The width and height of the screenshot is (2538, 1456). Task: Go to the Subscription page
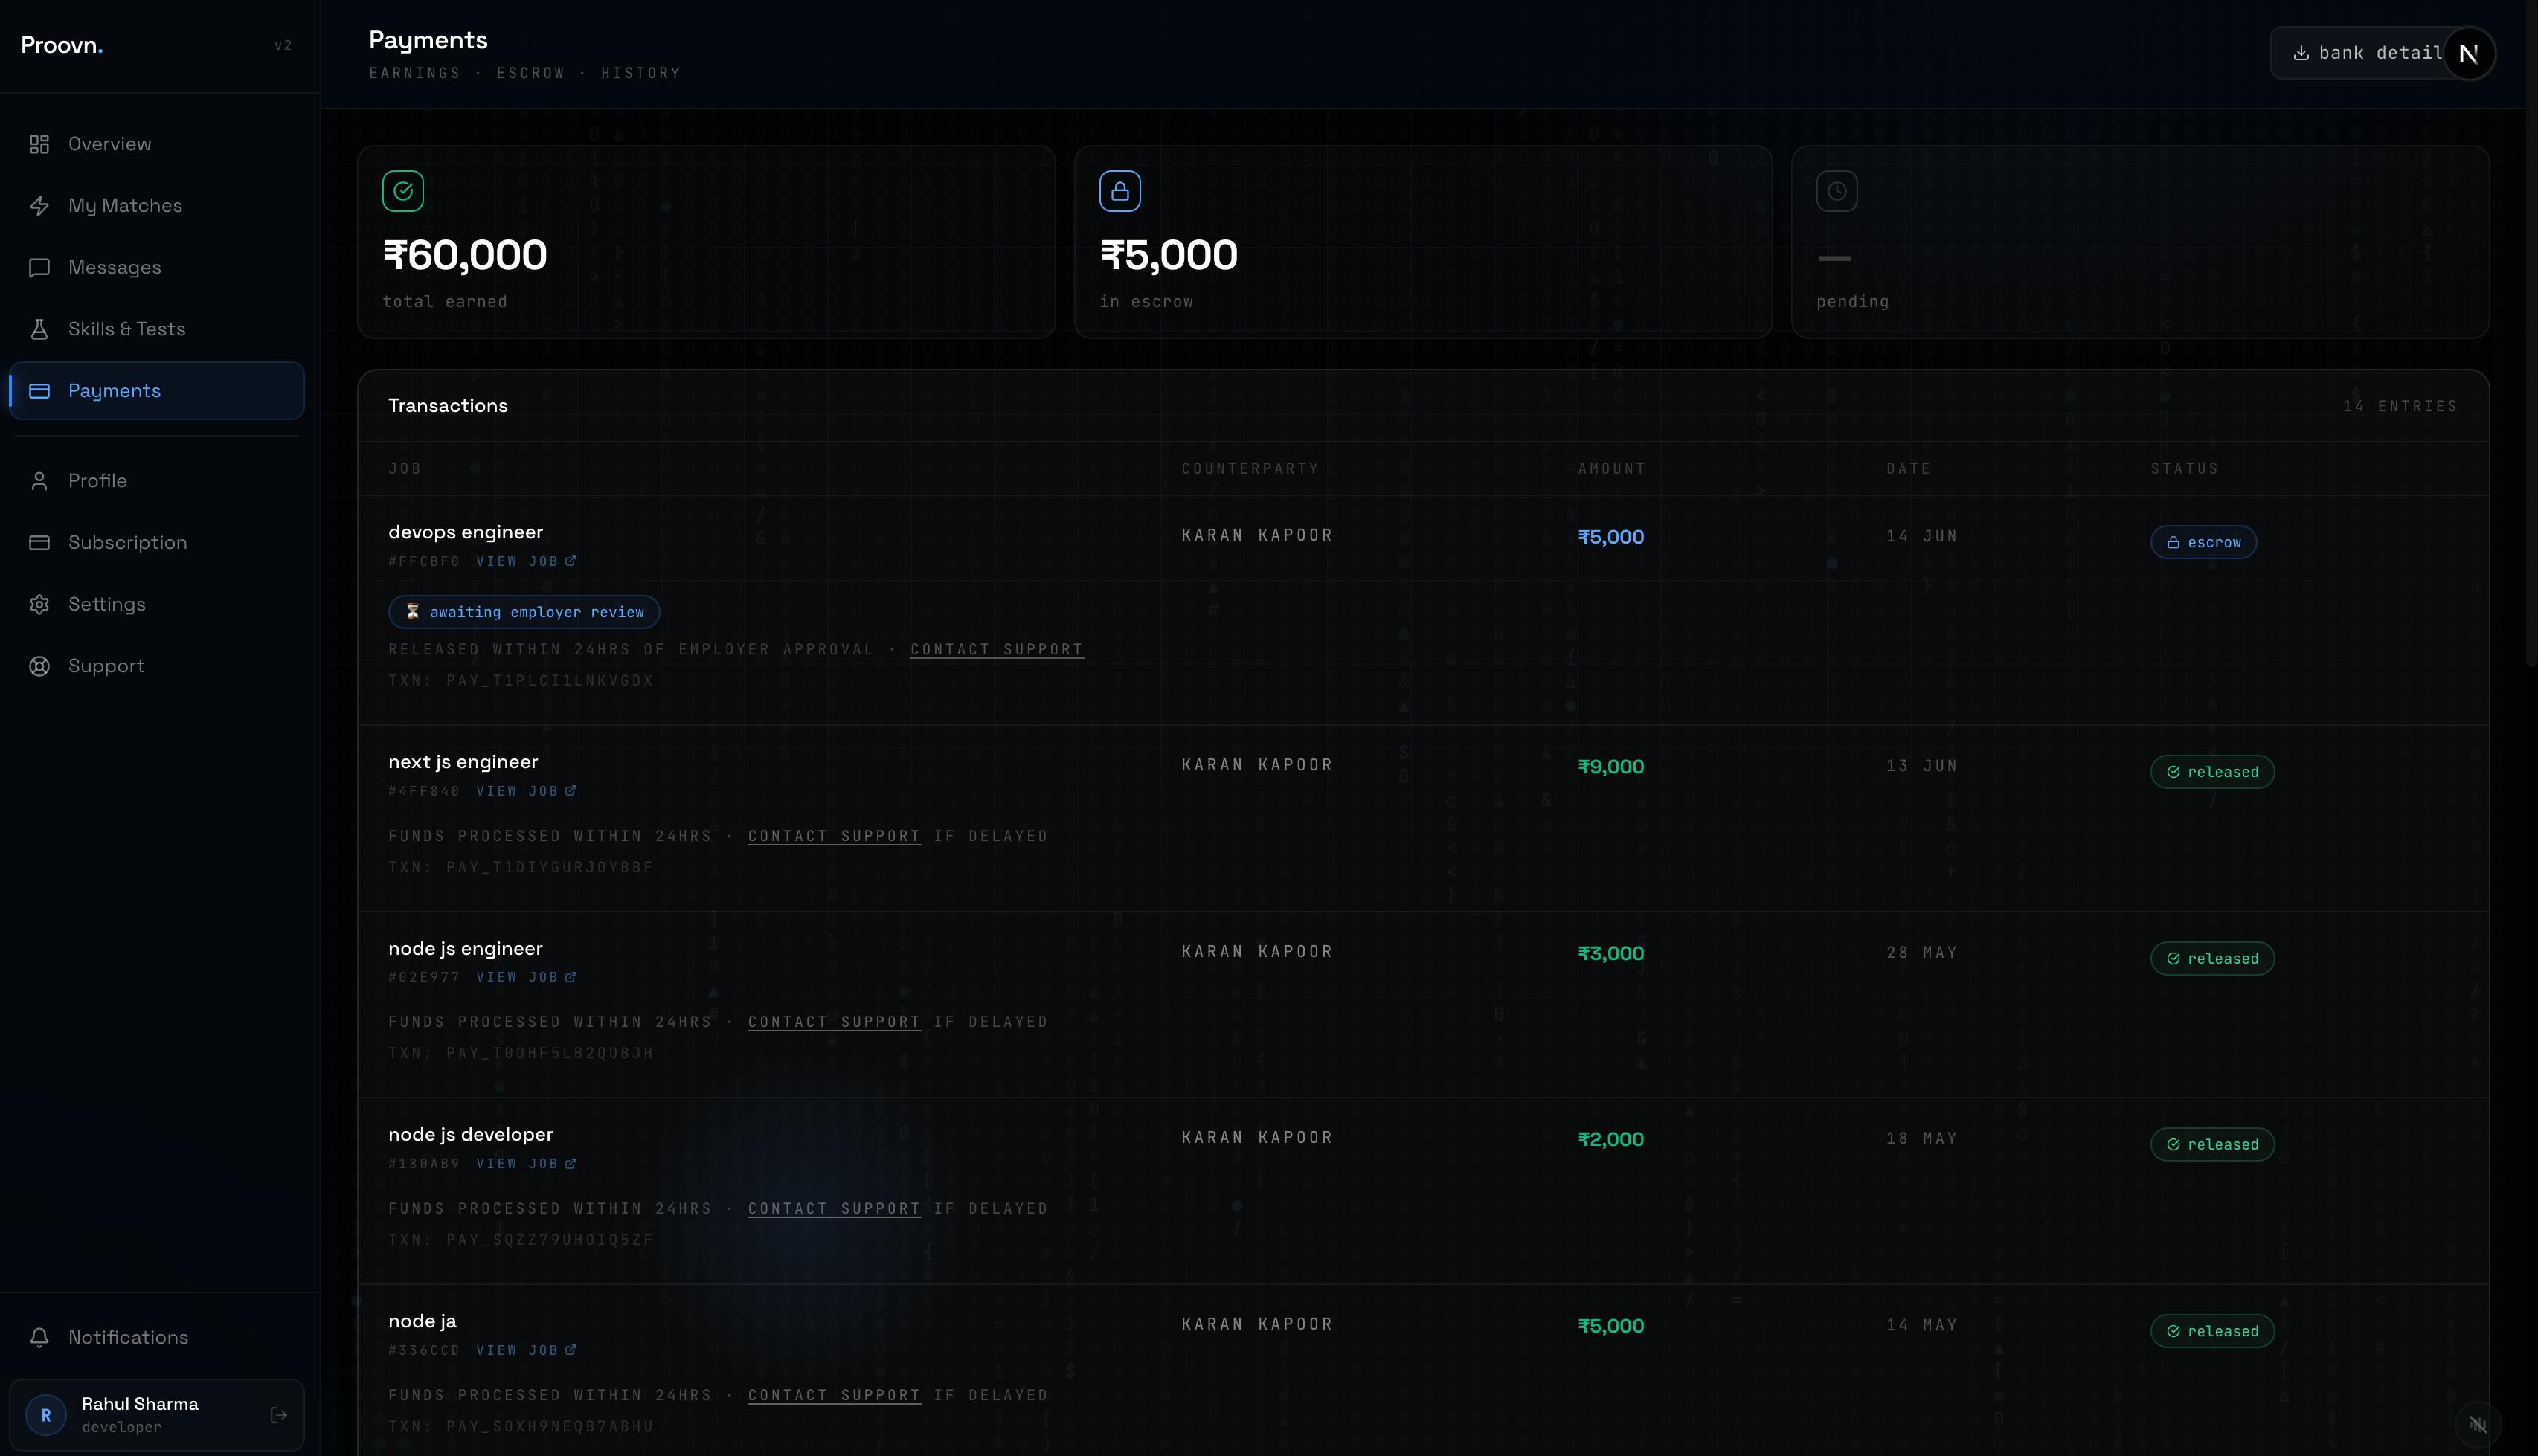tap(157, 542)
